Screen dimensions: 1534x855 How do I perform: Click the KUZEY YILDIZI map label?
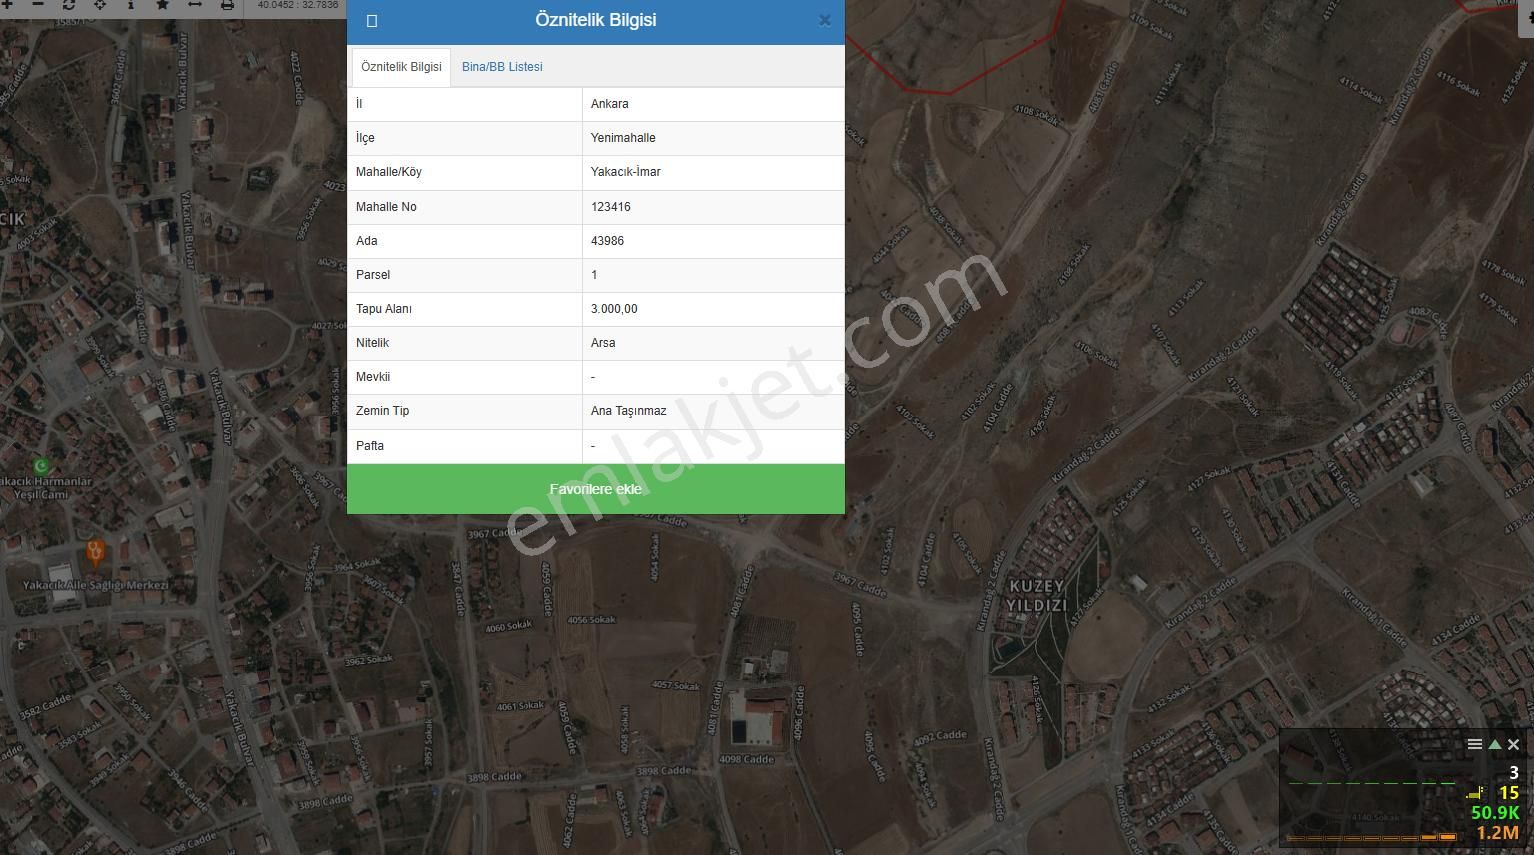pyautogui.click(x=1036, y=595)
